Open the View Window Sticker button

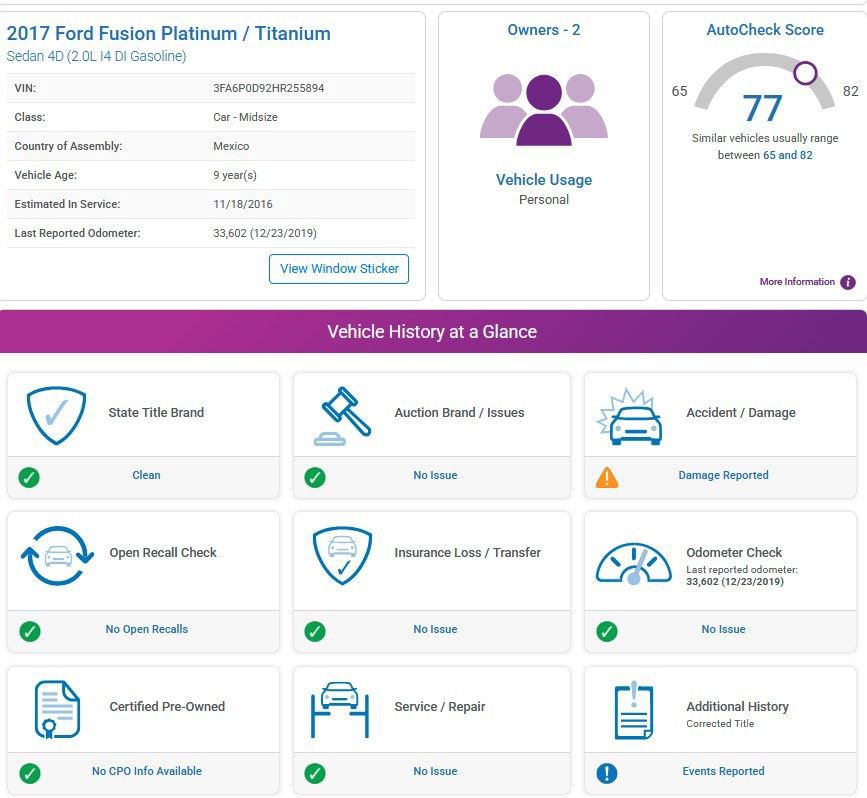pyautogui.click(x=339, y=269)
